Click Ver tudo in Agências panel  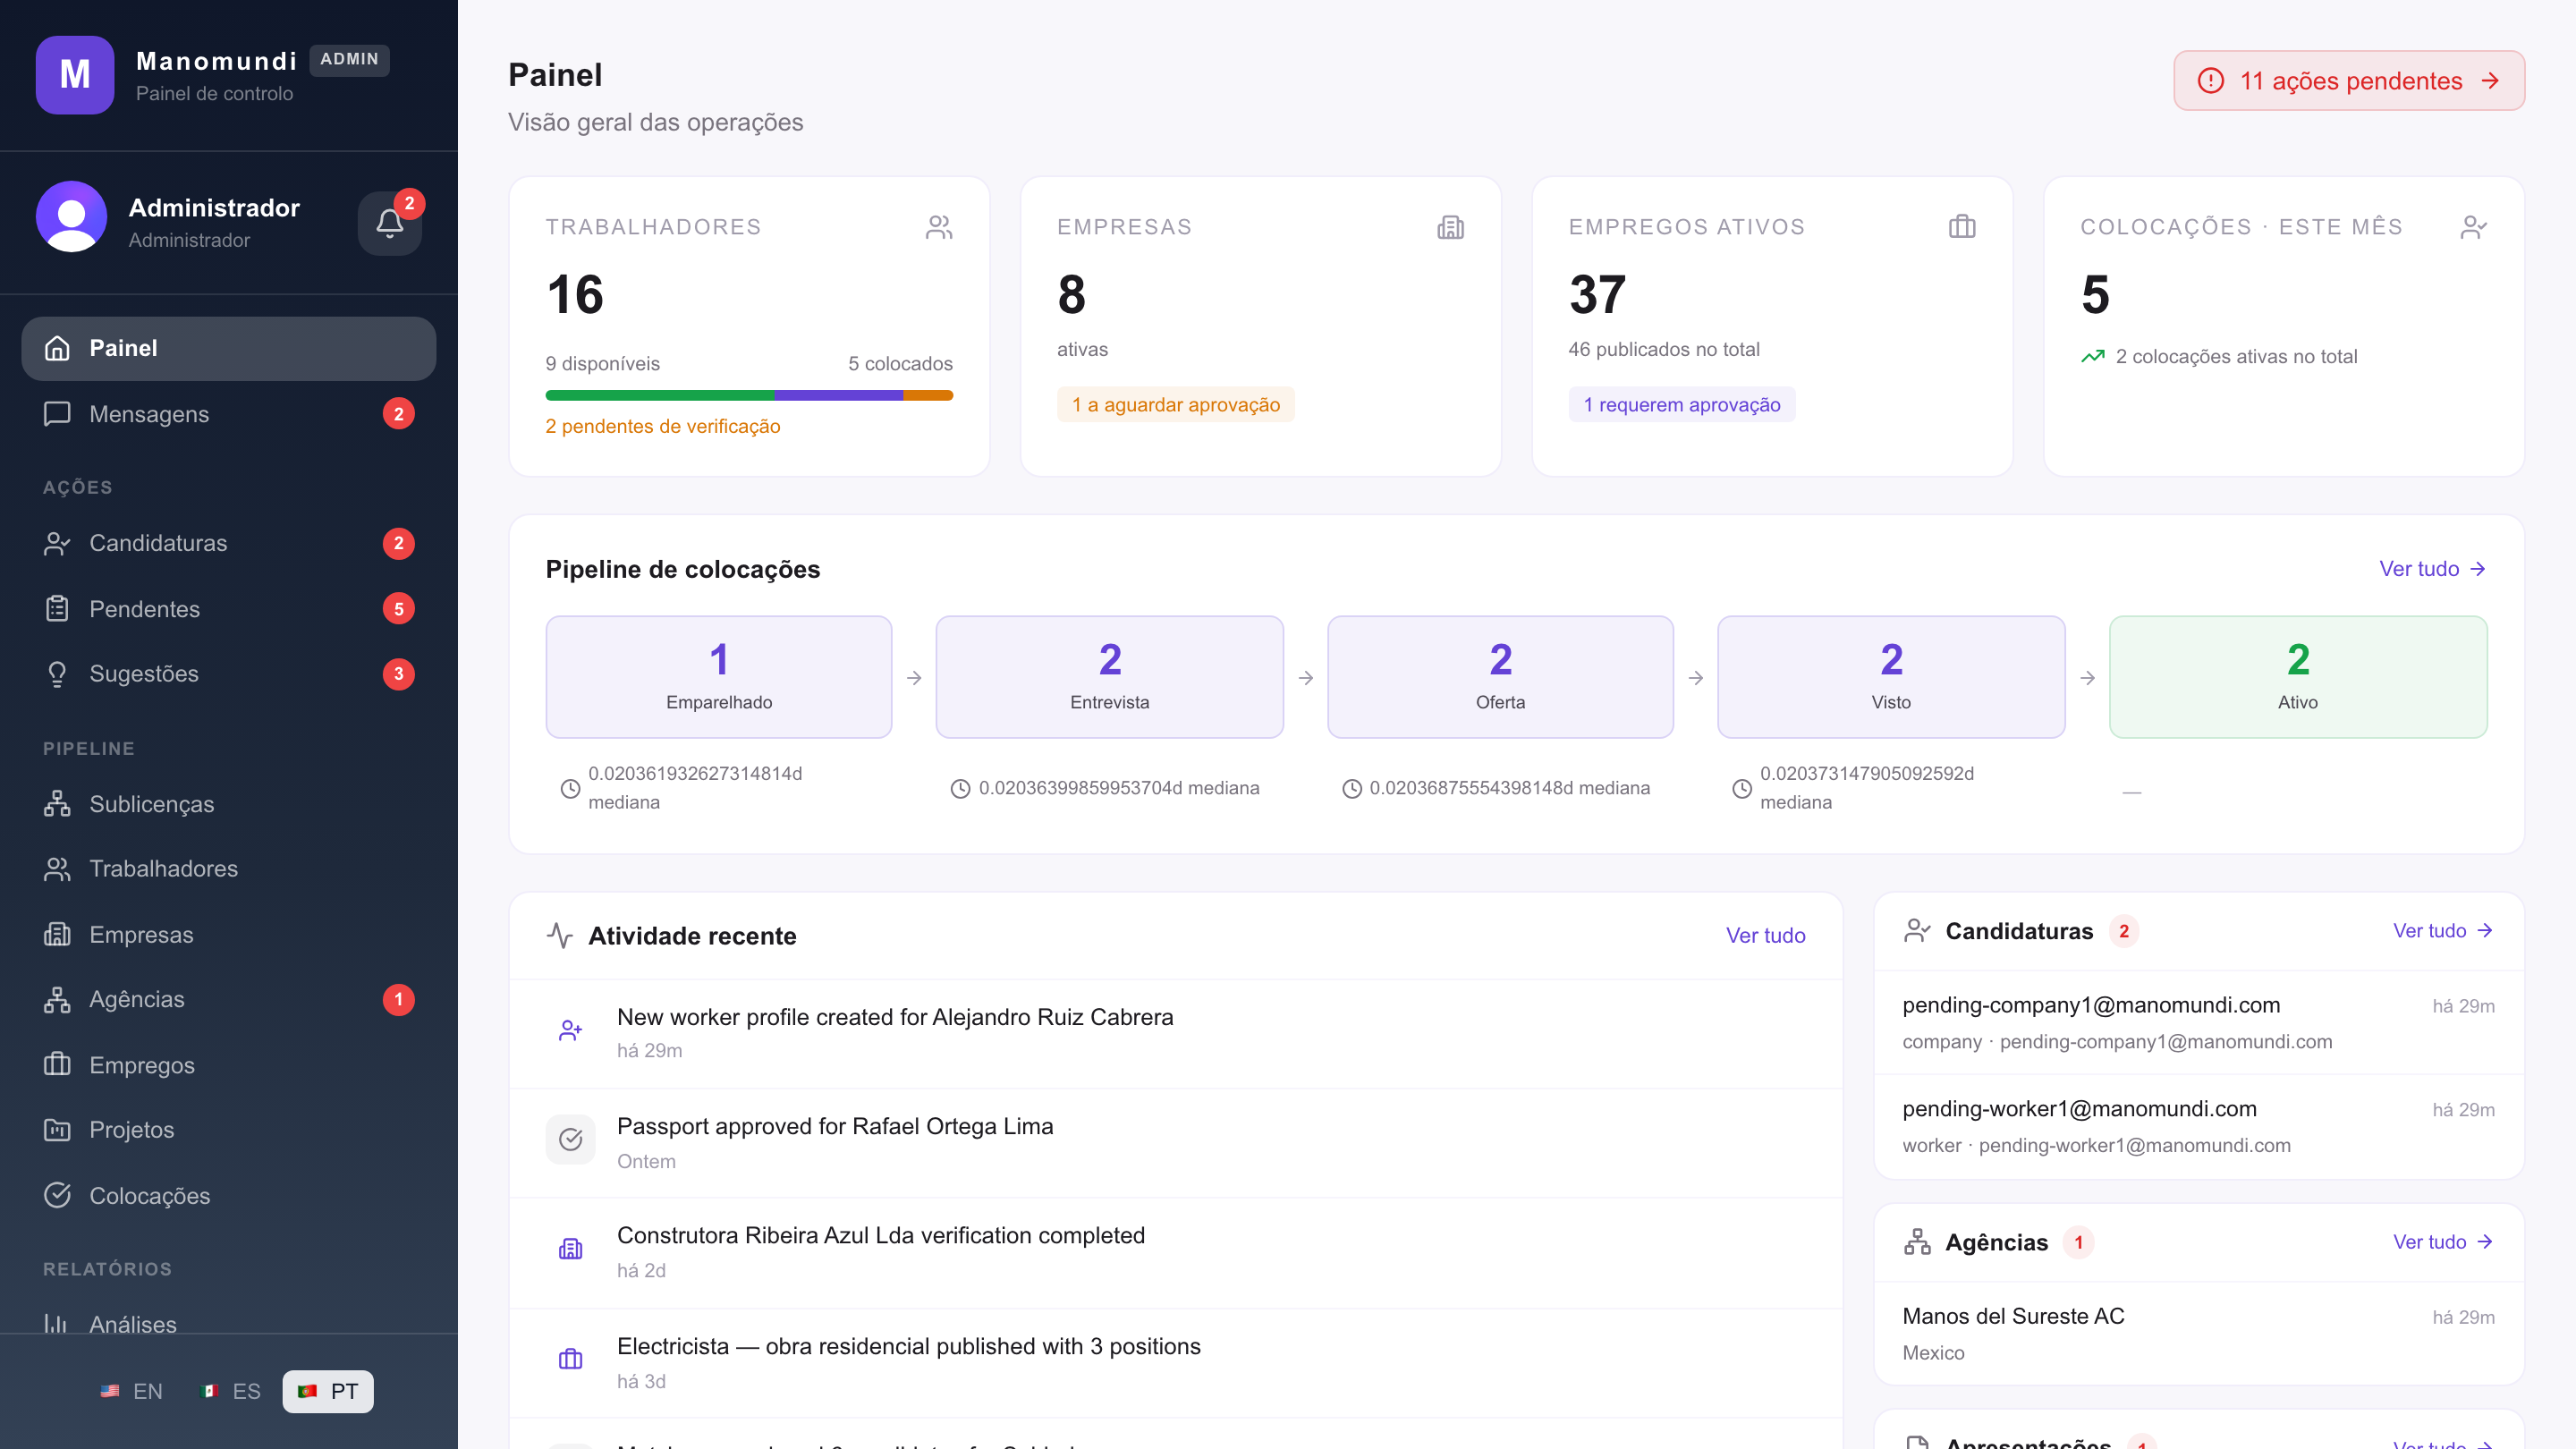click(2443, 1242)
